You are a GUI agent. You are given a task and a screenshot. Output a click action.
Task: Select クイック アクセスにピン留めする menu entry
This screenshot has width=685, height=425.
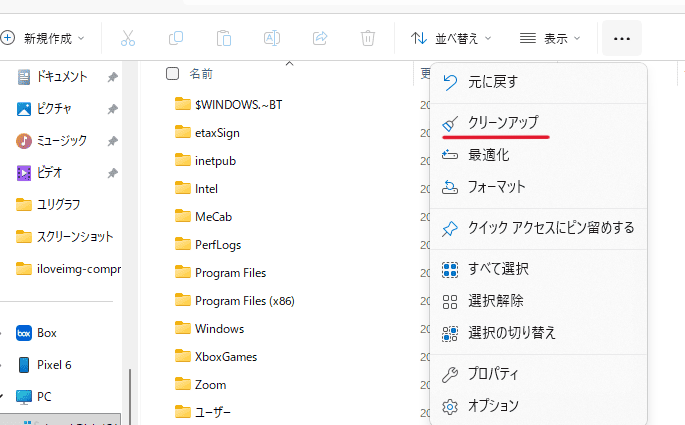(x=538, y=228)
